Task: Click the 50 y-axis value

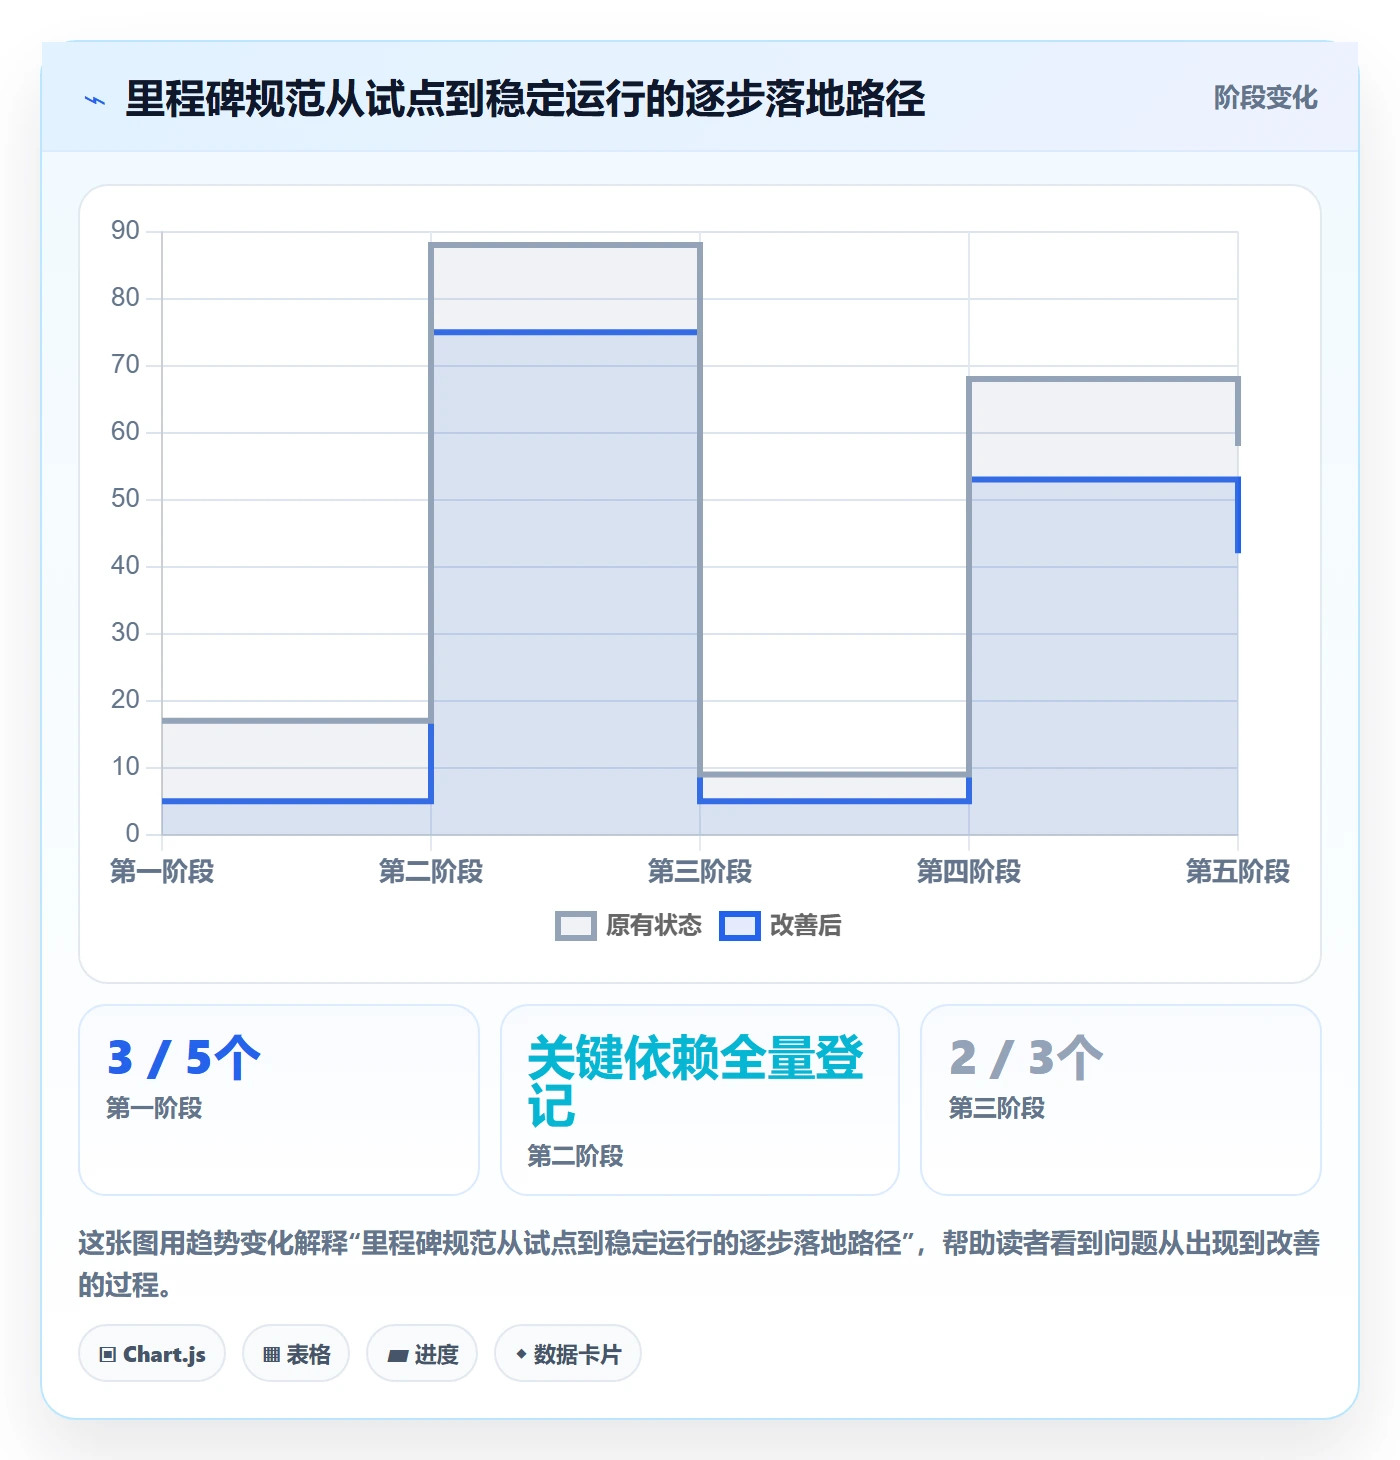Action: tap(125, 499)
